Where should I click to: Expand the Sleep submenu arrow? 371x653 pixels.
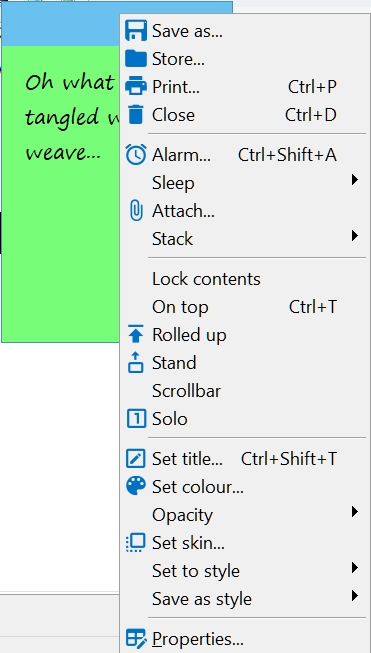pos(354,180)
